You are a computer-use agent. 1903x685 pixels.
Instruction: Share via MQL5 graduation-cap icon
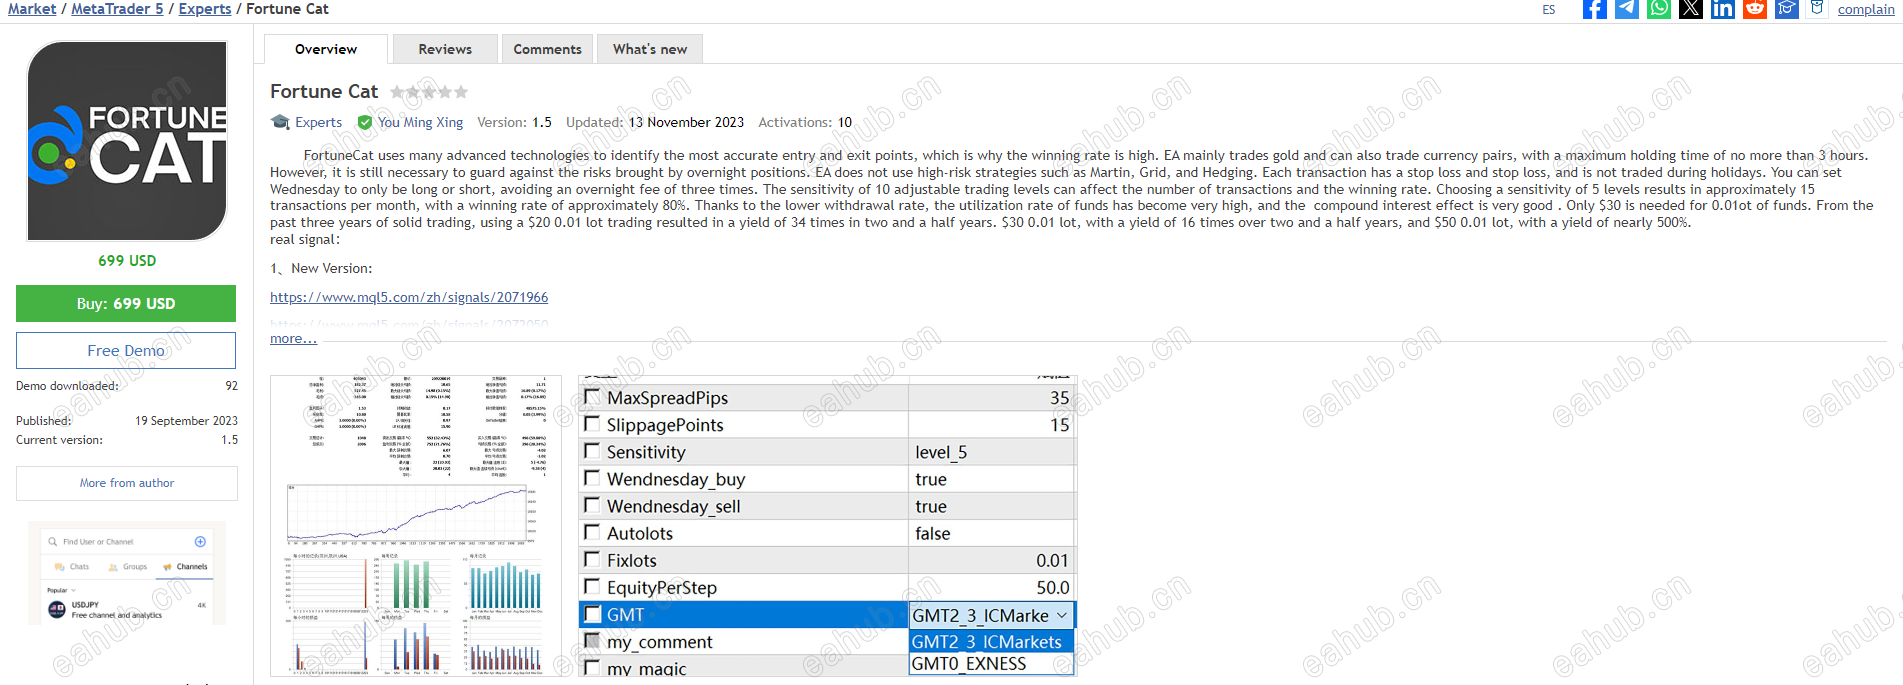point(1787,9)
